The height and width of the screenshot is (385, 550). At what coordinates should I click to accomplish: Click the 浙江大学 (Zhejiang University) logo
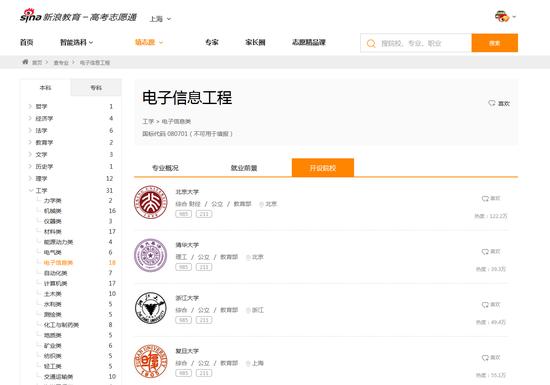pyautogui.click(x=151, y=308)
